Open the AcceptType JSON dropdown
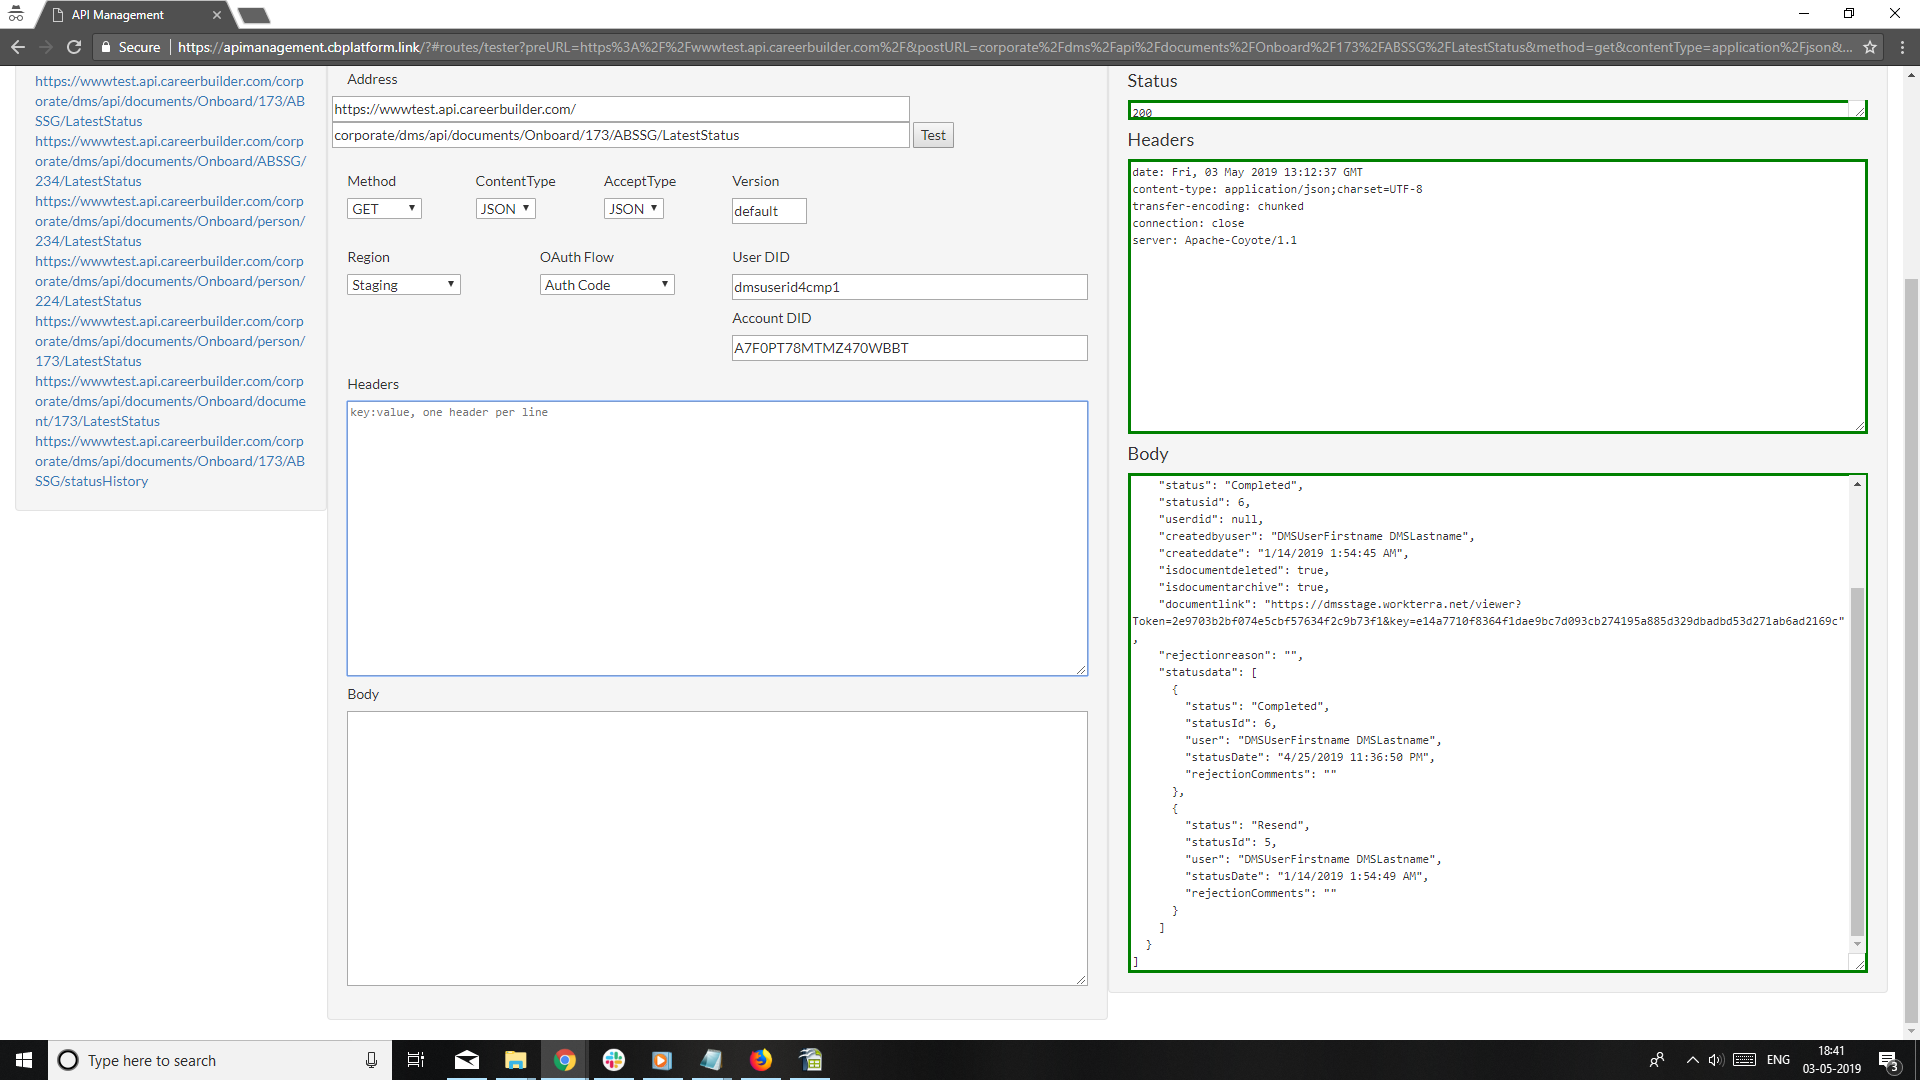1920x1080 pixels. click(x=633, y=209)
